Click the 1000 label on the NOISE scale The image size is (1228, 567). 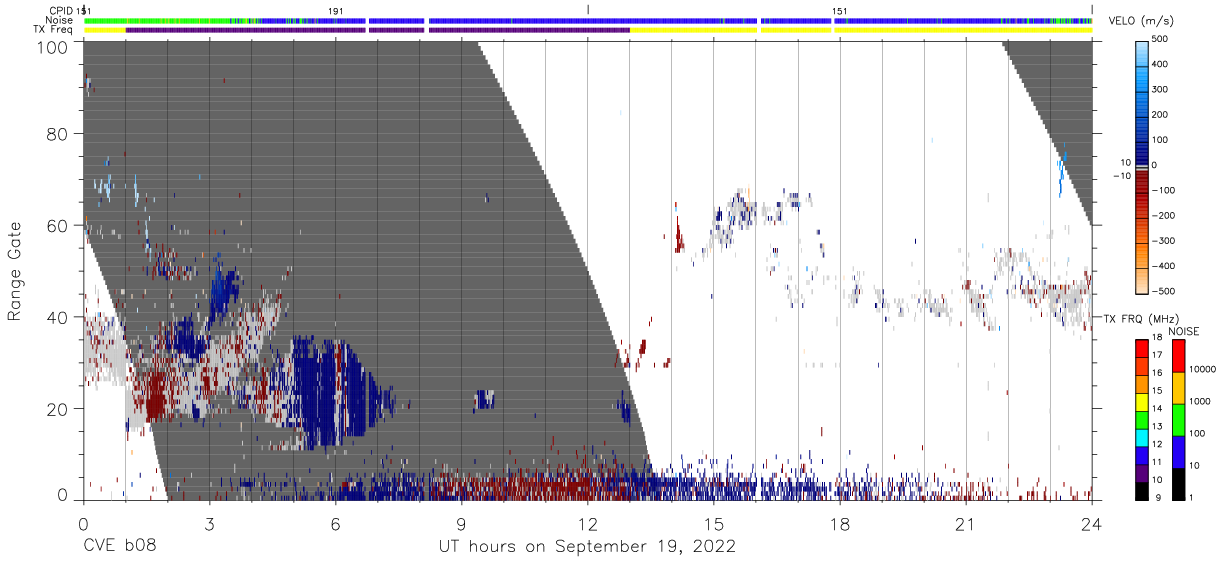1202,400
